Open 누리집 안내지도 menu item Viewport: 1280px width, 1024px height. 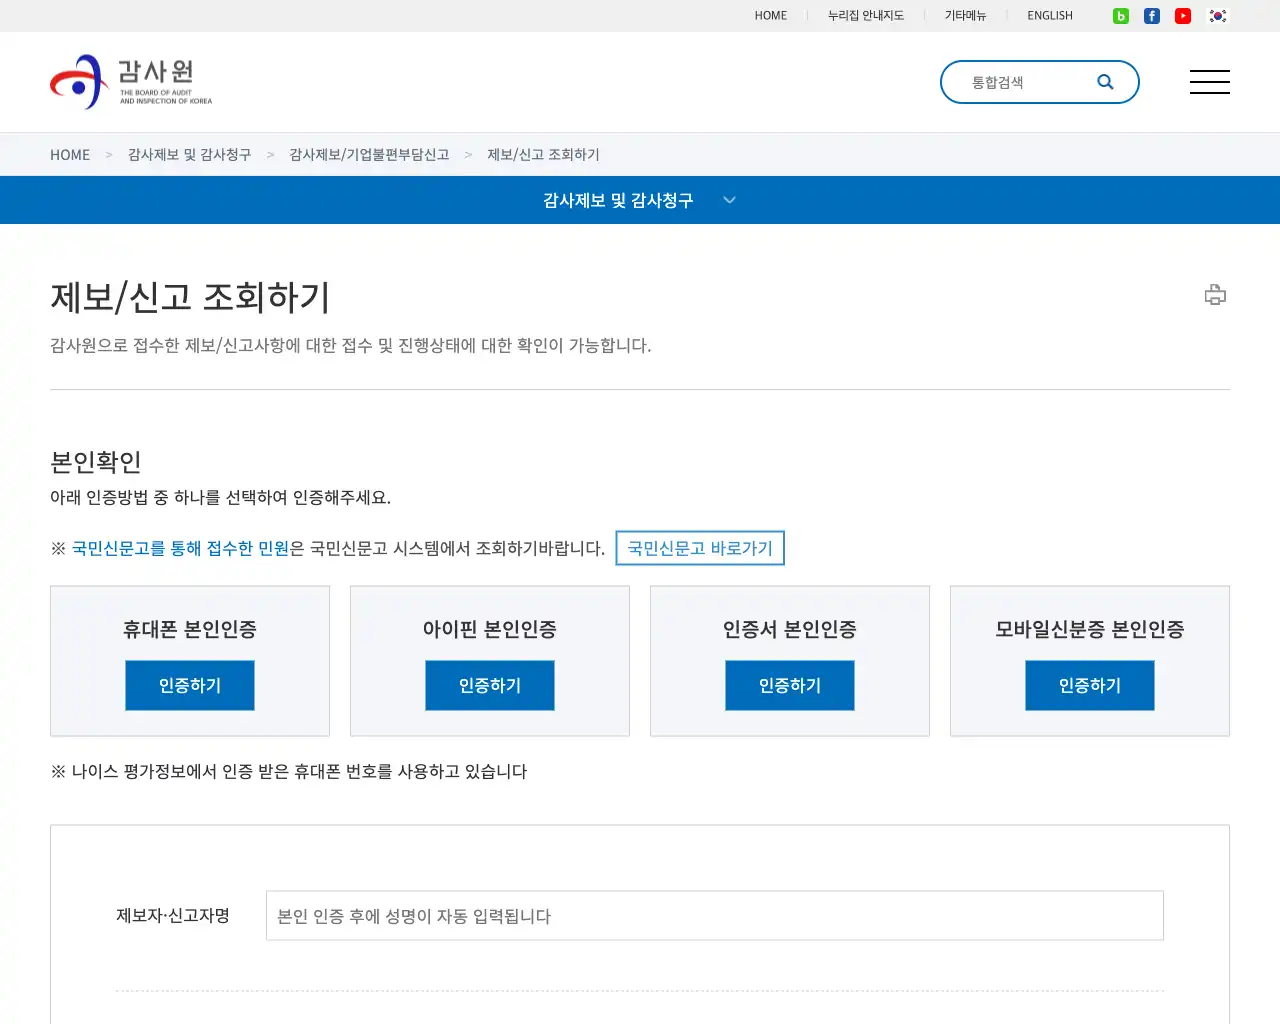tap(866, 16)
